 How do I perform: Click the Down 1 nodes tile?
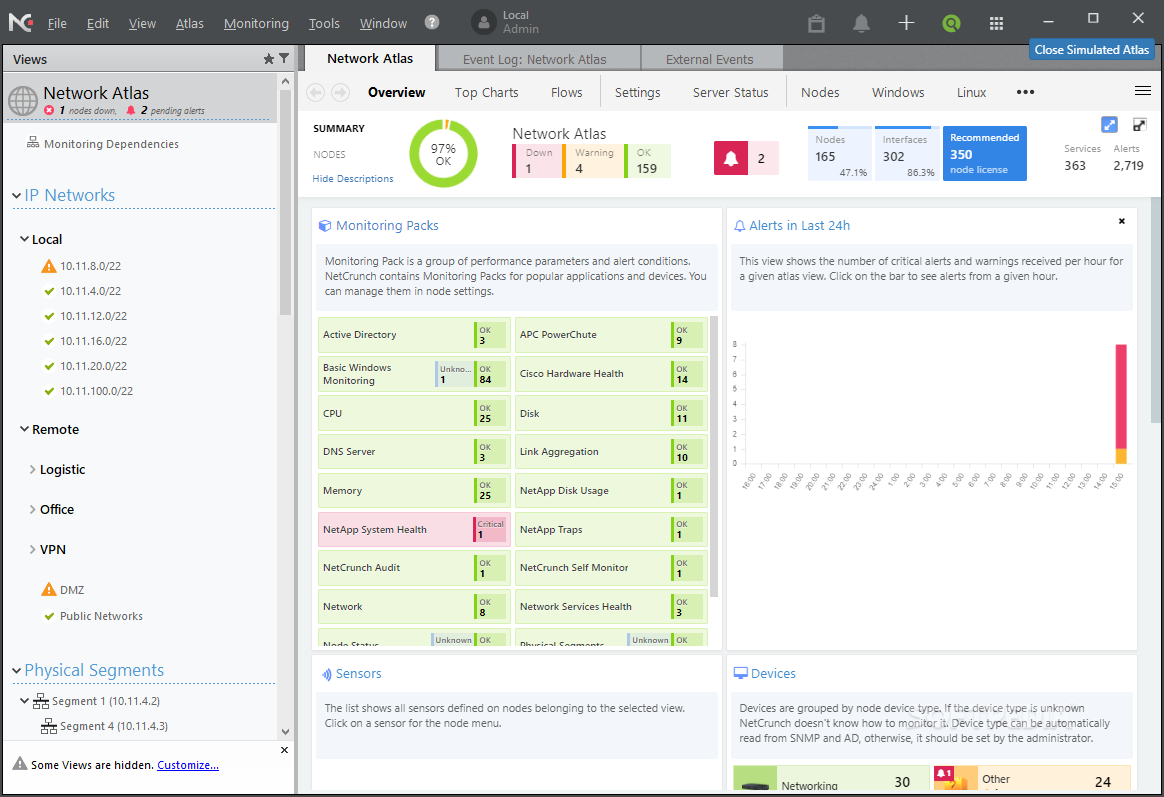(x=537, y=160)
